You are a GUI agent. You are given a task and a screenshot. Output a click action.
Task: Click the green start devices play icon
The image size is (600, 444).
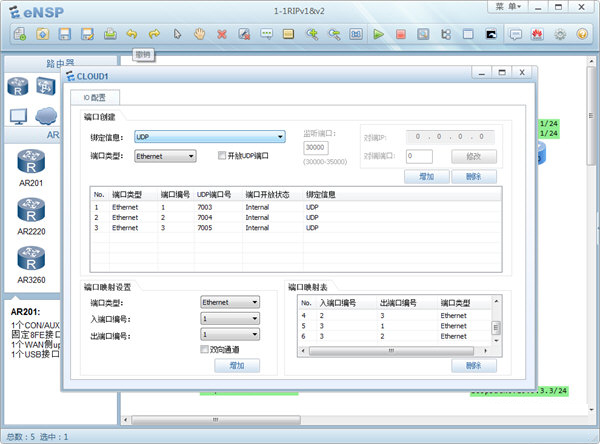[x=378, y=34]
